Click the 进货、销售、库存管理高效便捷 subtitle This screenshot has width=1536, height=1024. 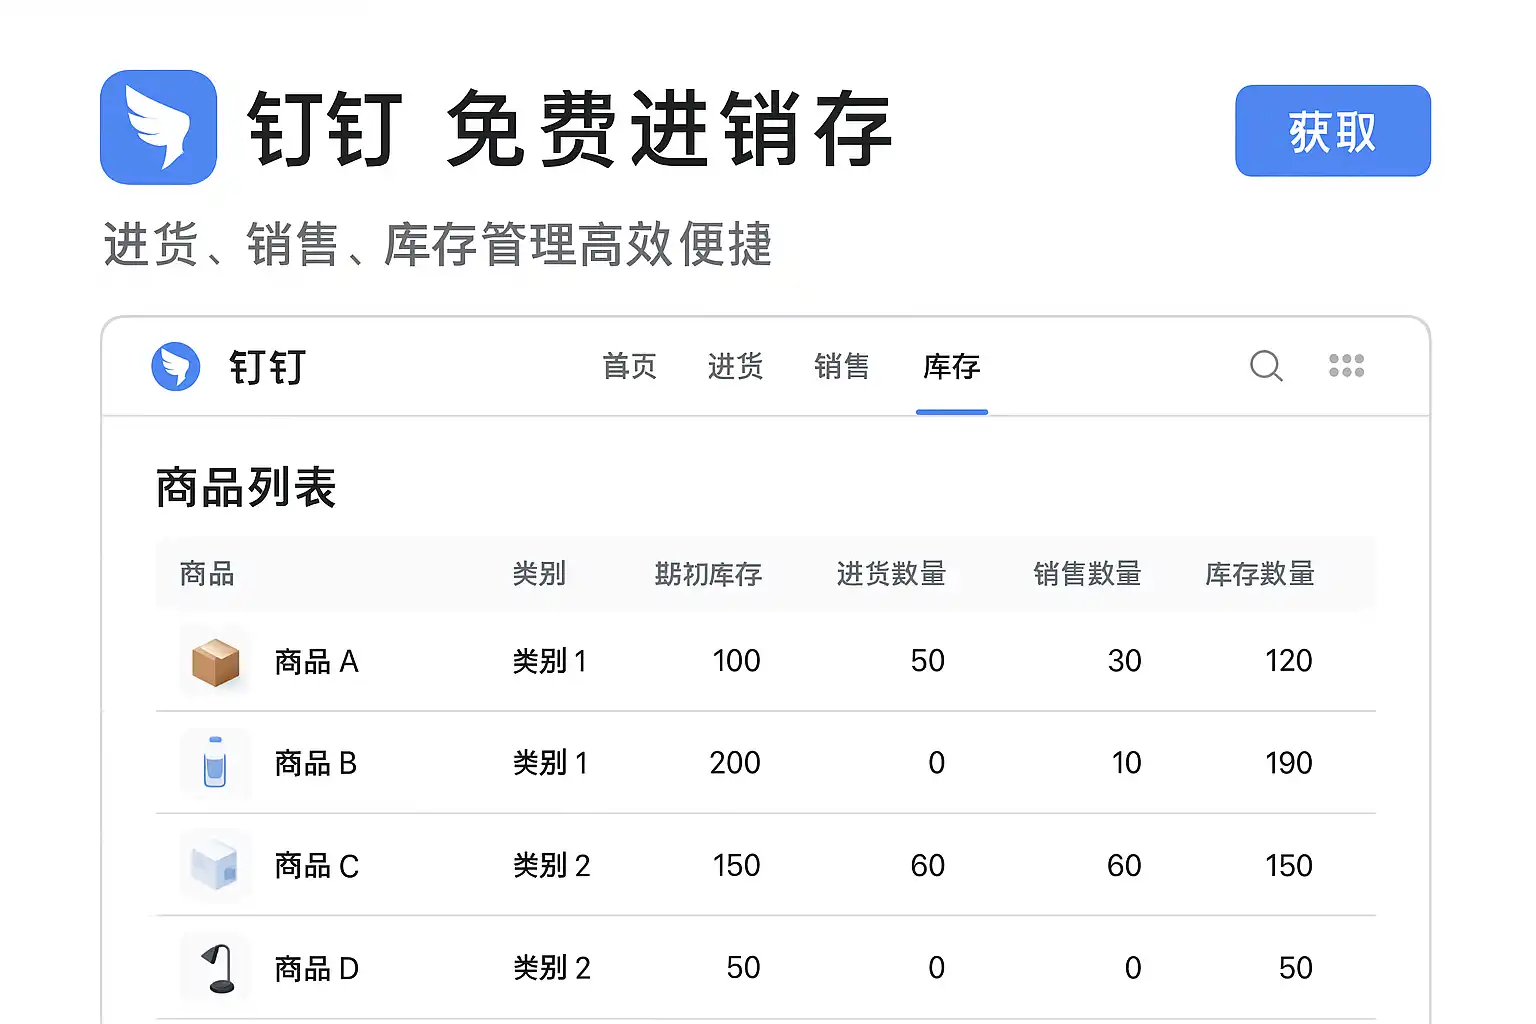[x=438, y=245]
